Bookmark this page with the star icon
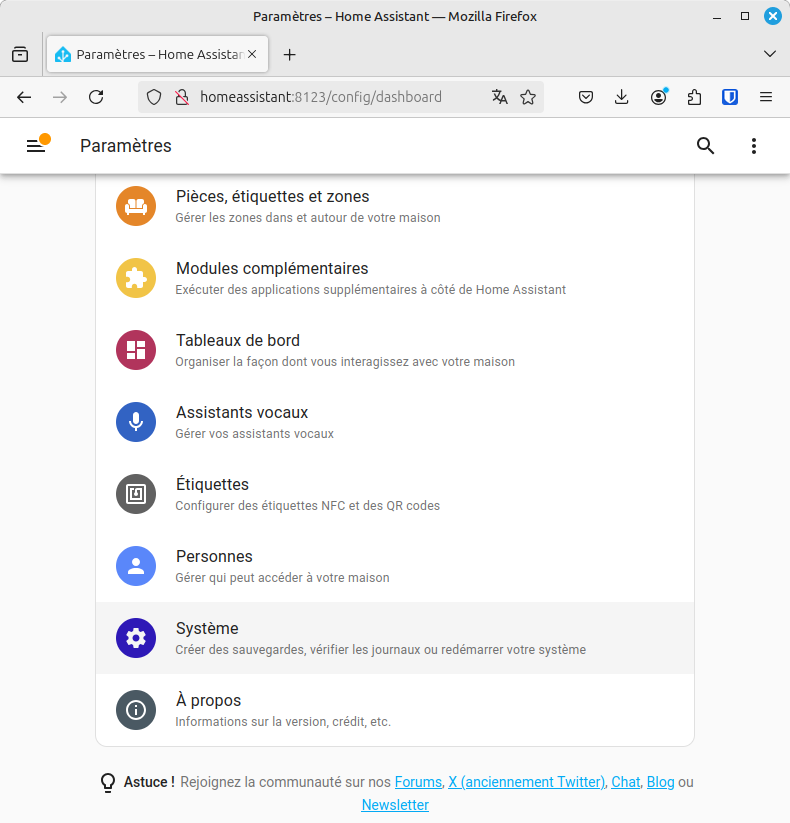The image size is (790, 823). pos(528,97)
